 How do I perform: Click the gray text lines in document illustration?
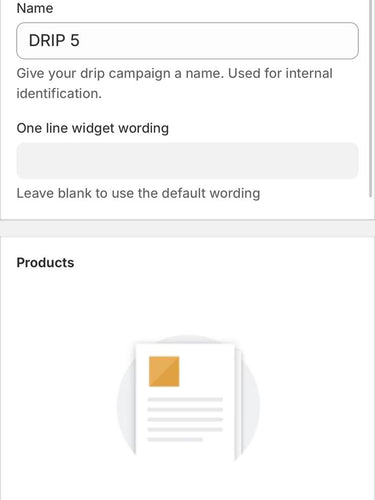pos(185,419)
